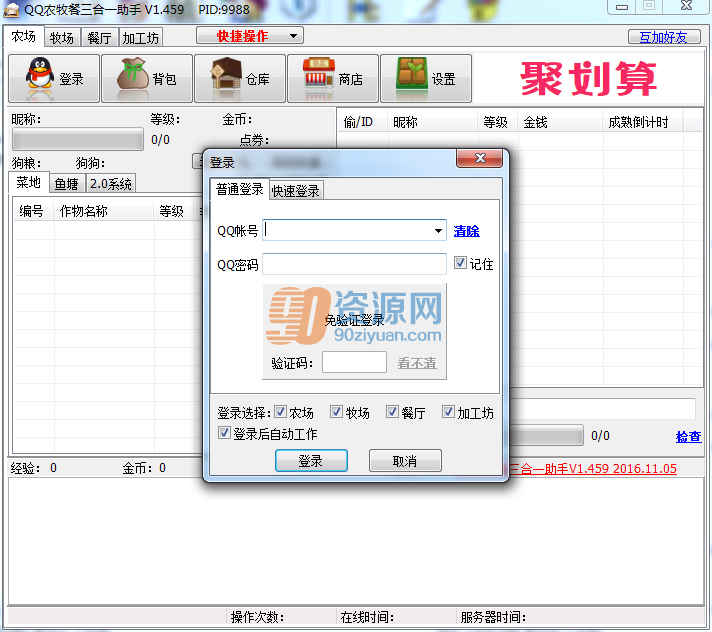Click the 聚划算 banner
This screenshot has width=712, height=632.
[x=588, y=79]
